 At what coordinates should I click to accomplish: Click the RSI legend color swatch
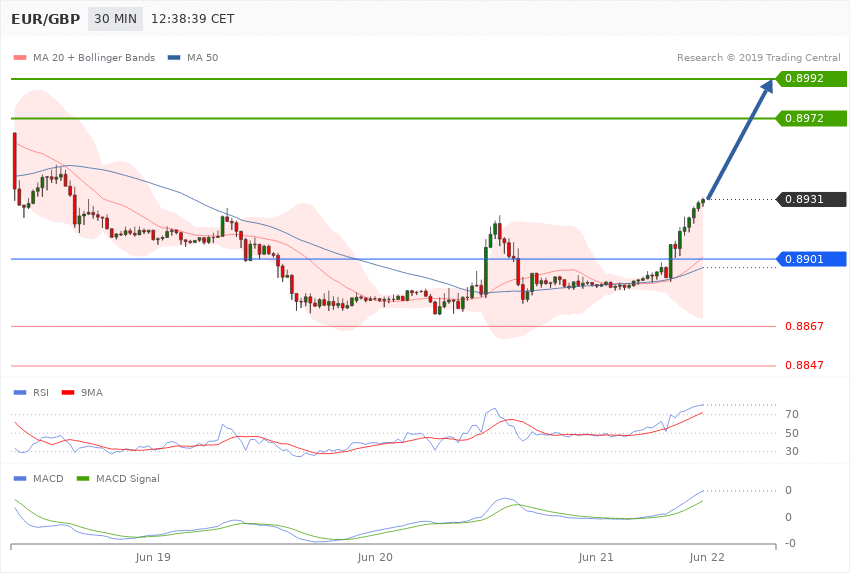point(20,392)
